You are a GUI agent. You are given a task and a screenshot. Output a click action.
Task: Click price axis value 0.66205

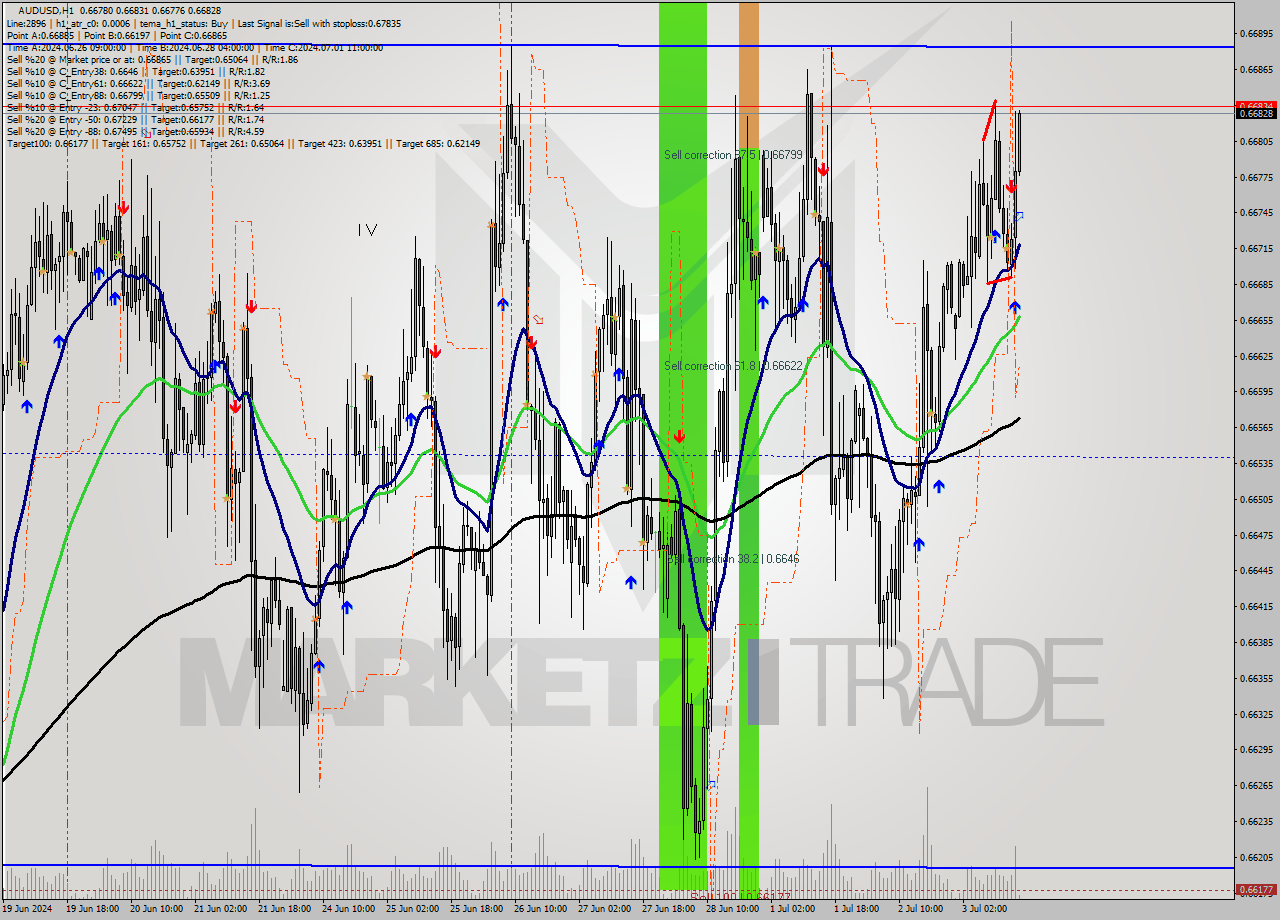(x=1256, y=858)
